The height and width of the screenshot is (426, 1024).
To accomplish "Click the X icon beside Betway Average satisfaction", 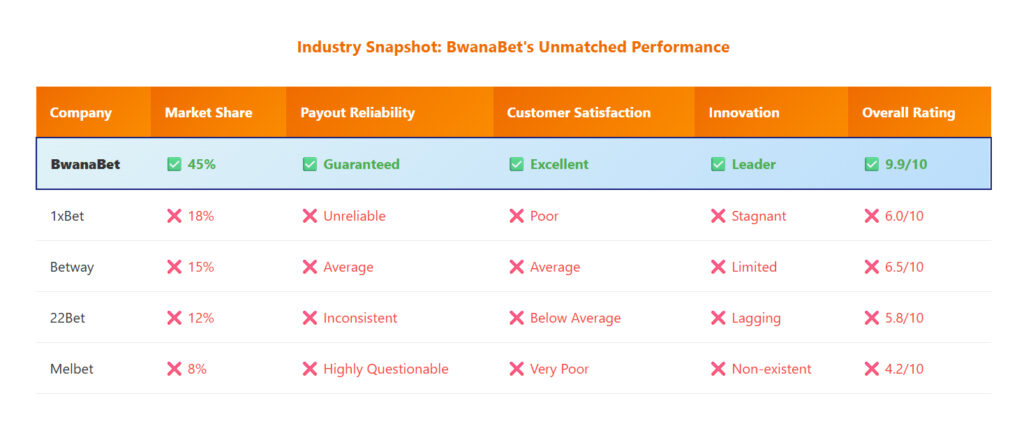I will click(516, 267).
